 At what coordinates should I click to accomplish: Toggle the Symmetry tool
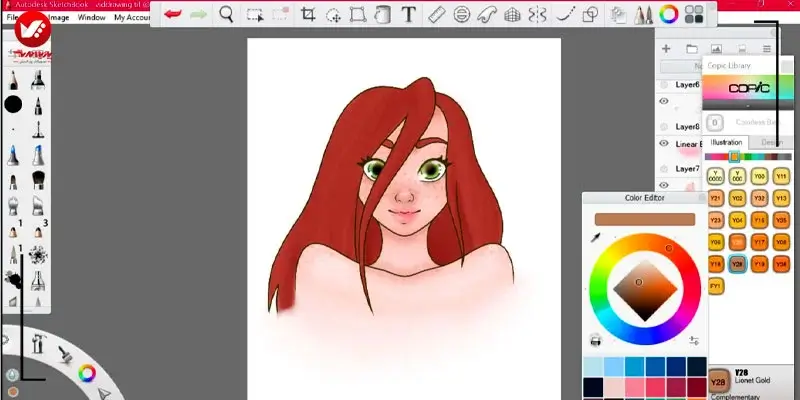click(x=537, y=15)
